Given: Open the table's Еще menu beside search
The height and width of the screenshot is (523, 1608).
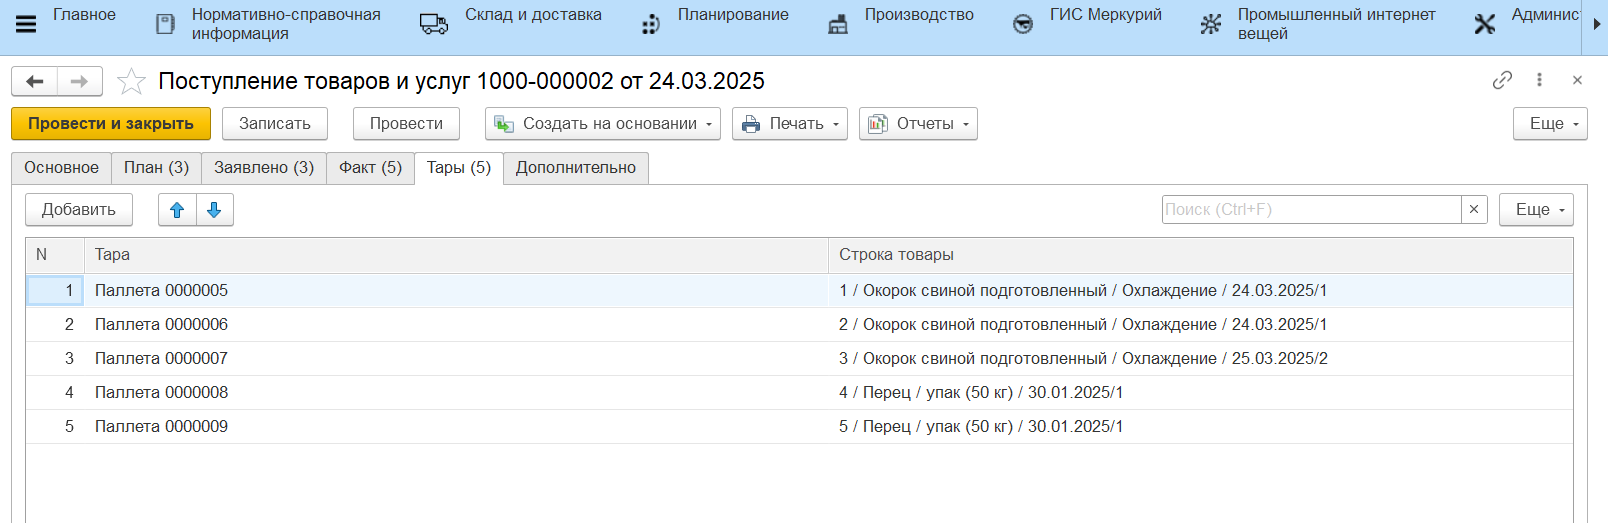Looking at the screenshot, I should (x=1535, y=210).
